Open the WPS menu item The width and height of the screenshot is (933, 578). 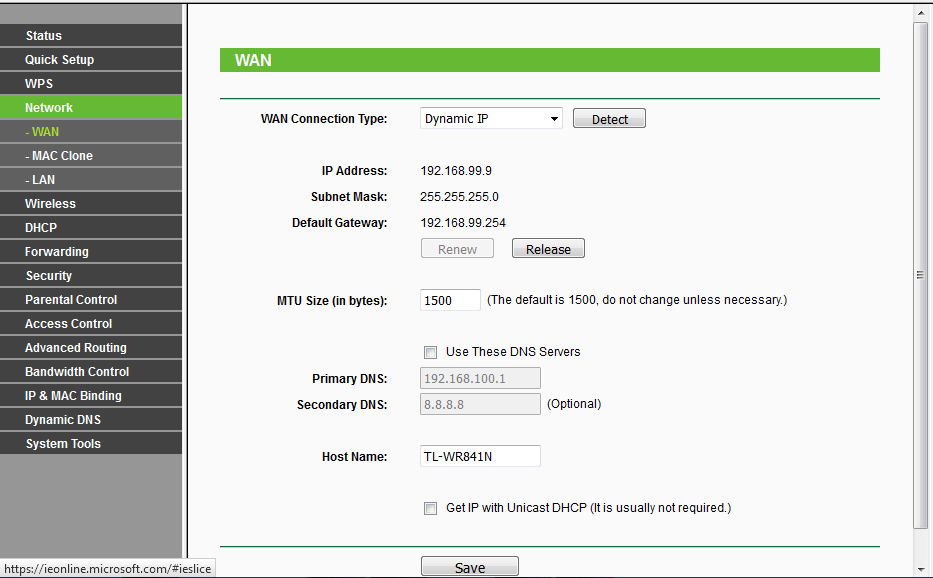(x=91, y=83)
